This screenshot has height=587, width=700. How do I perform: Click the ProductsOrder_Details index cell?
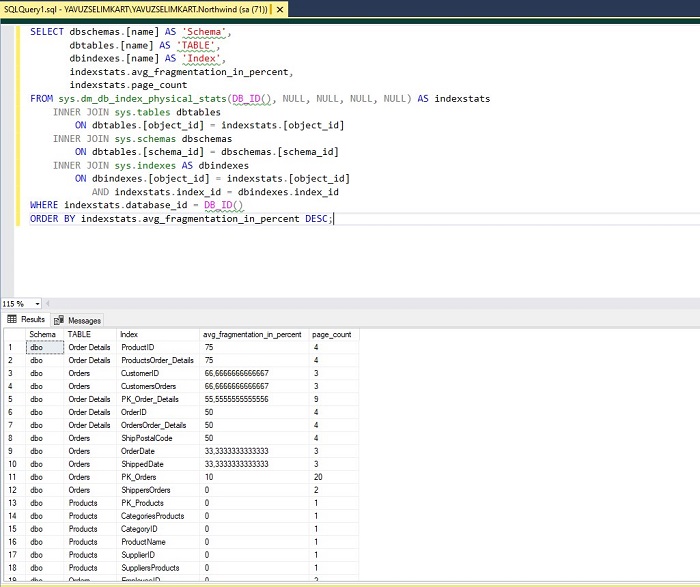click(157, 360)
